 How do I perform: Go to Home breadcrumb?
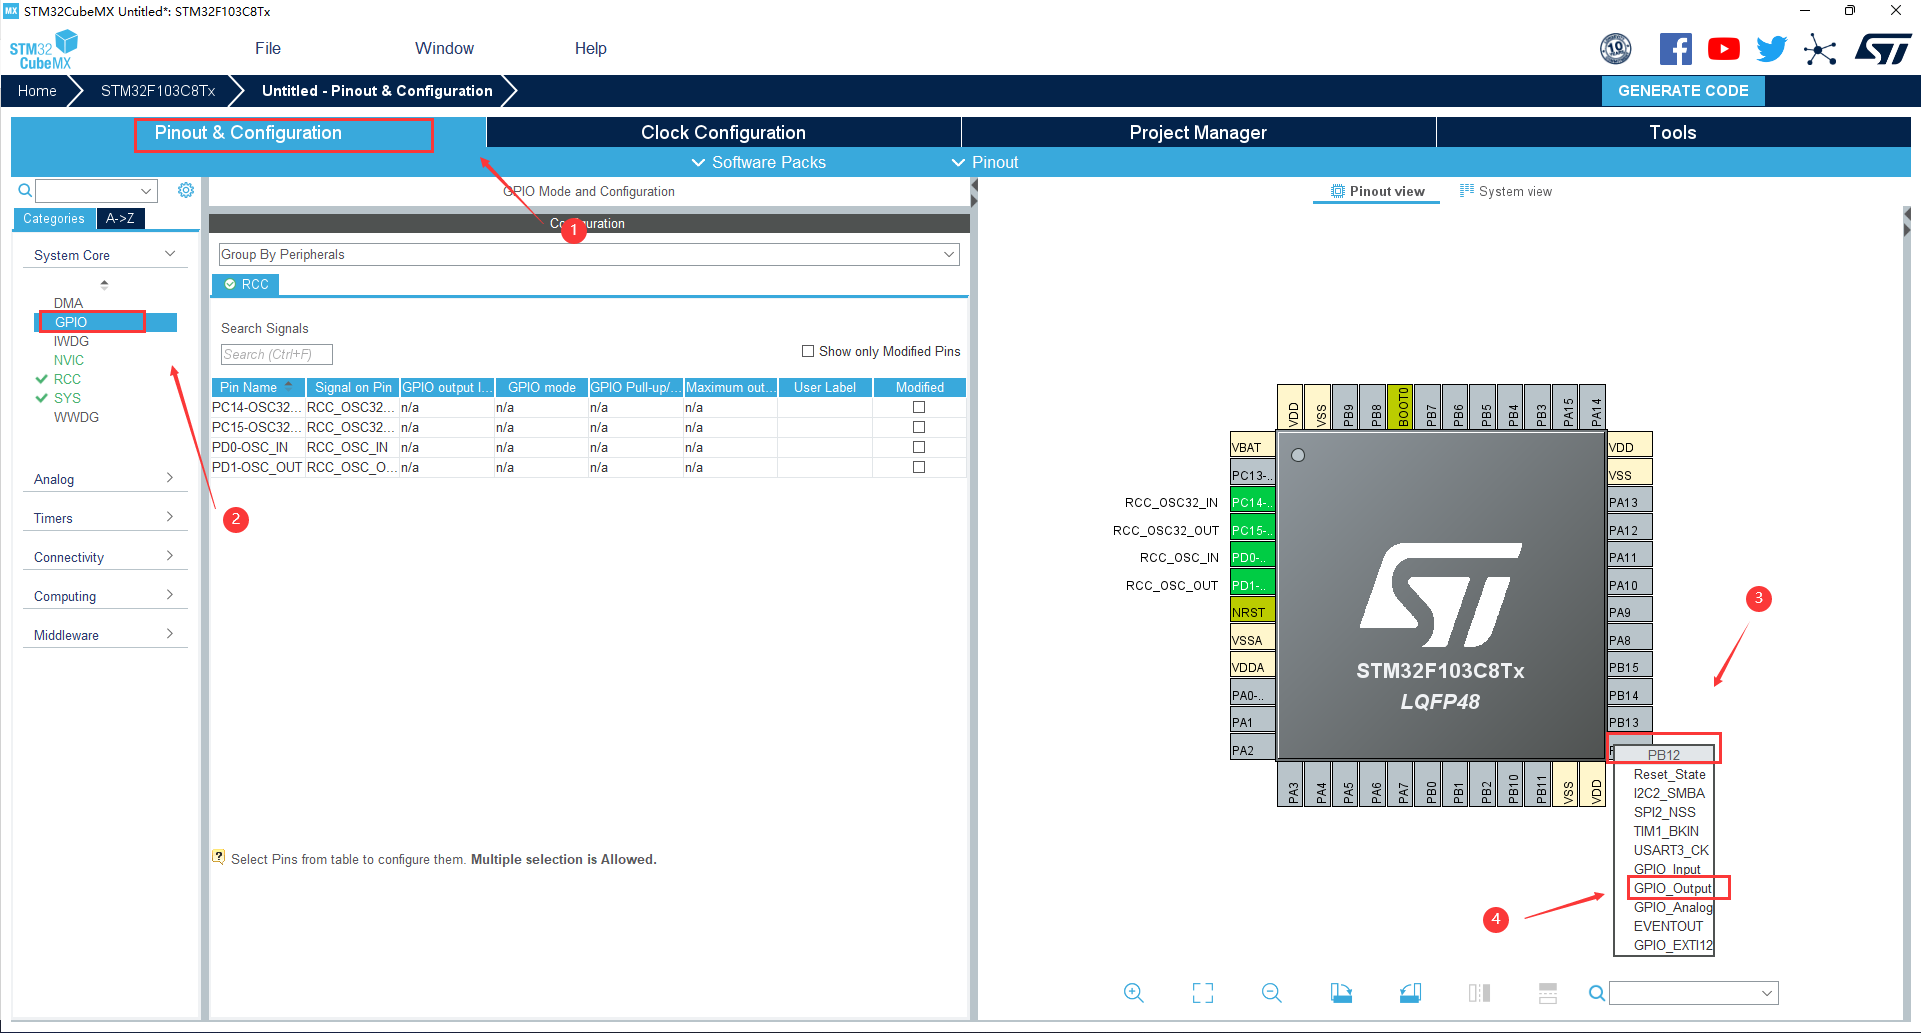pos(37,90)
